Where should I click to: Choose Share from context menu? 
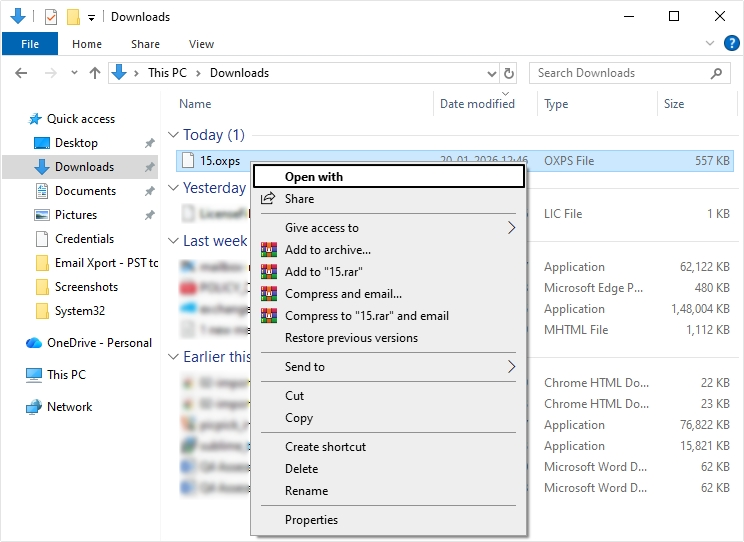[x=389, y=199]
